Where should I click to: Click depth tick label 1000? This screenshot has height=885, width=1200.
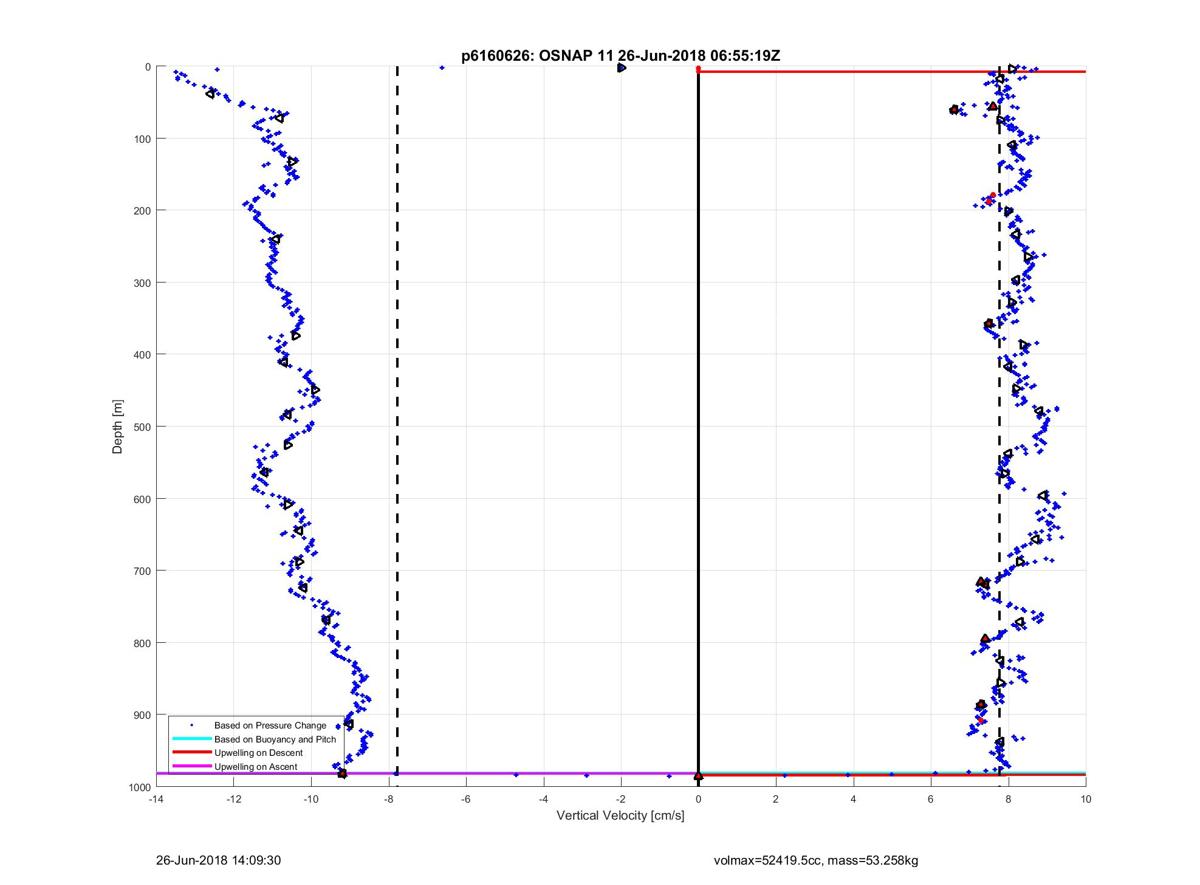140,787
